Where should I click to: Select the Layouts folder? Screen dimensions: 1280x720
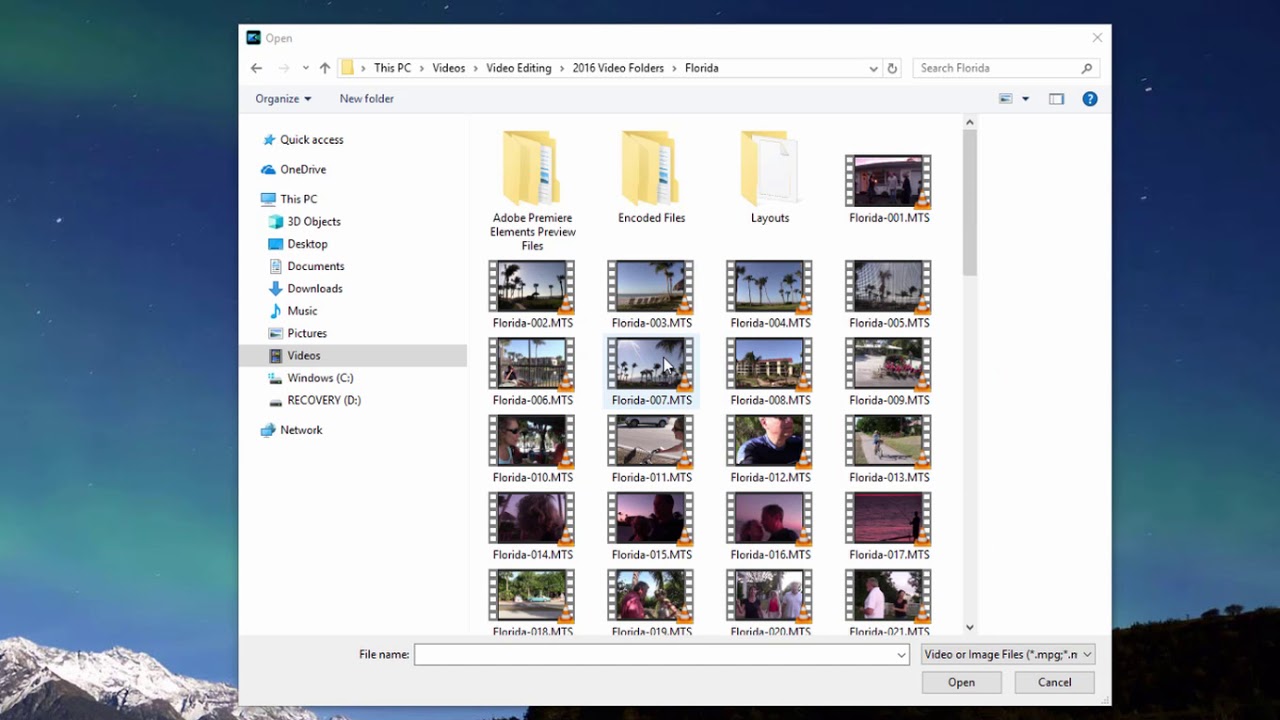click(770, 176)
